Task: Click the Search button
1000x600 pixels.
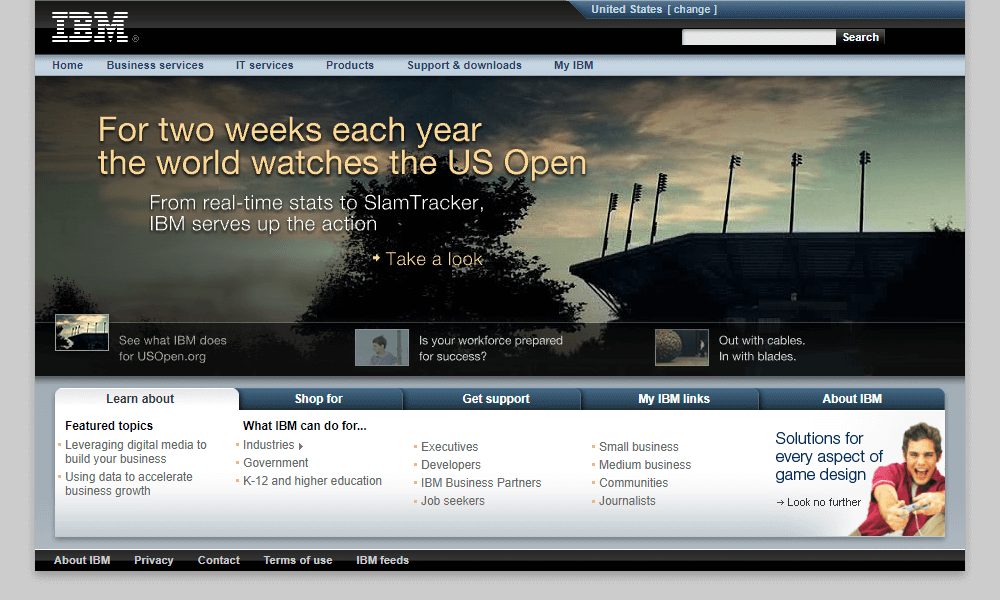Action: [860, 38]
